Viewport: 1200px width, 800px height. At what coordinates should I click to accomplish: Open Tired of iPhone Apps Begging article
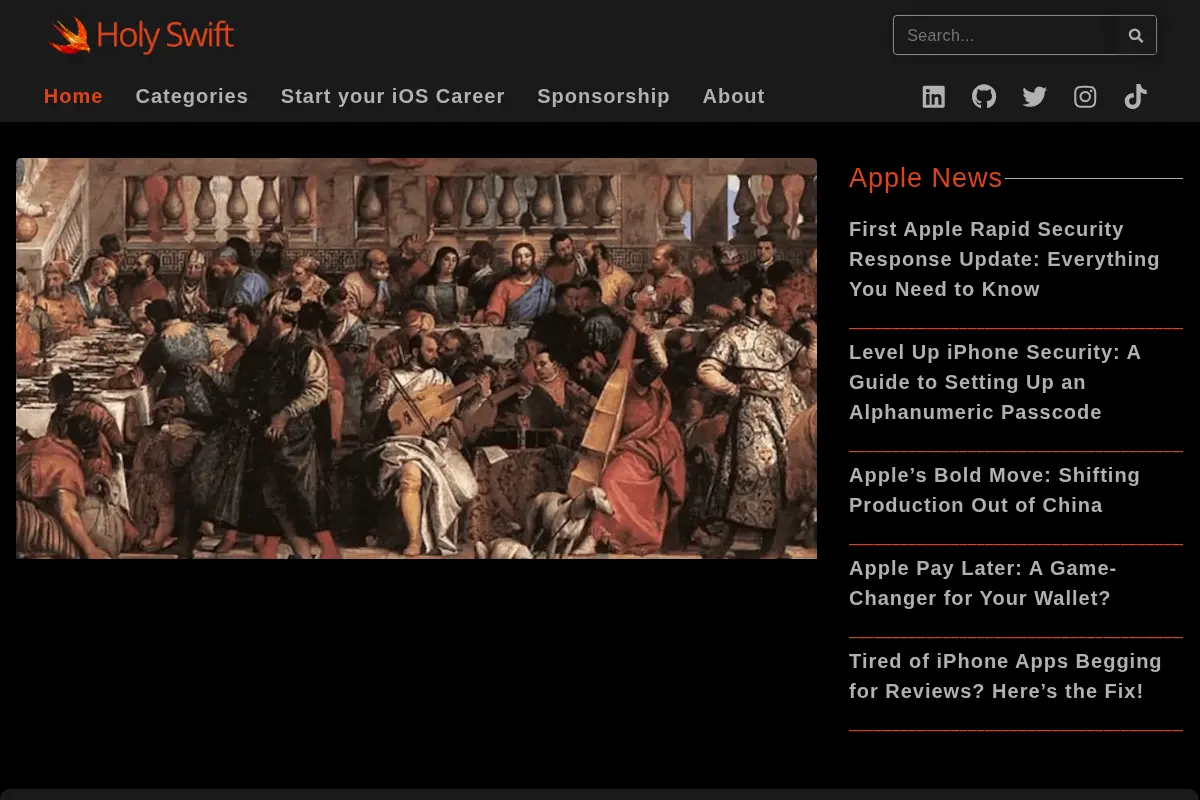(x=1005, y=676)
